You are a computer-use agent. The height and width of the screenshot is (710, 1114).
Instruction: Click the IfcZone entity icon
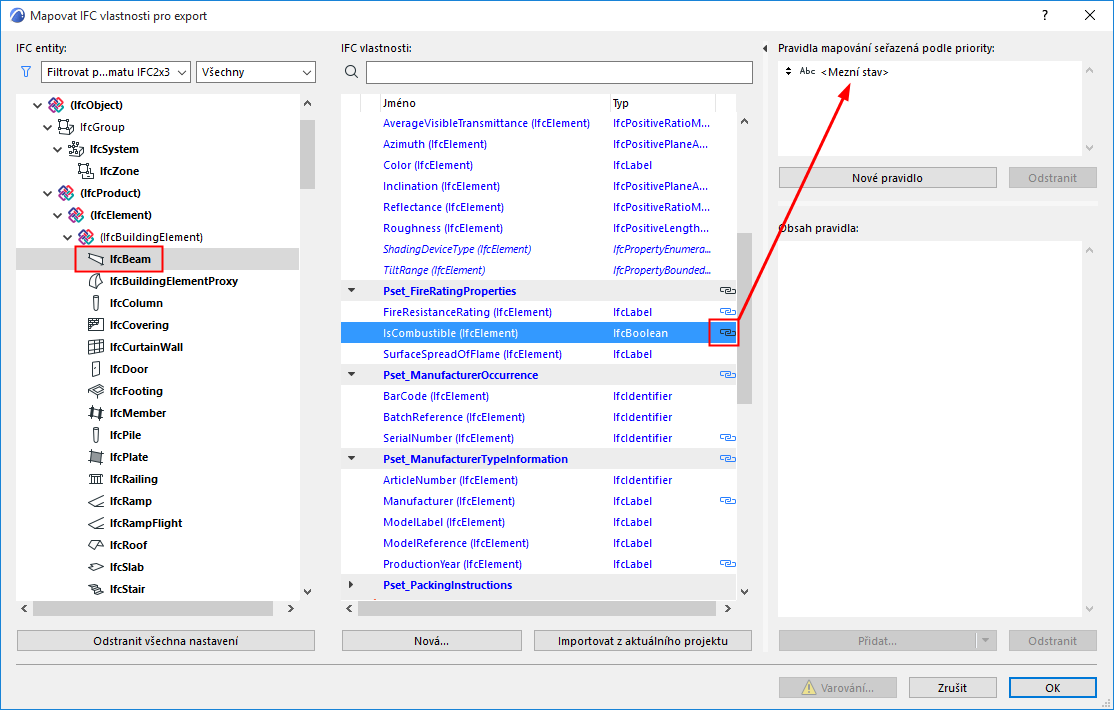(x=85, y=171)
